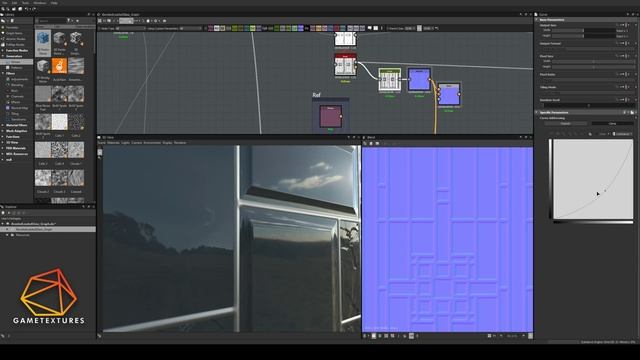Select the highlighted graph in Explorer
Screen dimensions: 640x360
(48, 229)
